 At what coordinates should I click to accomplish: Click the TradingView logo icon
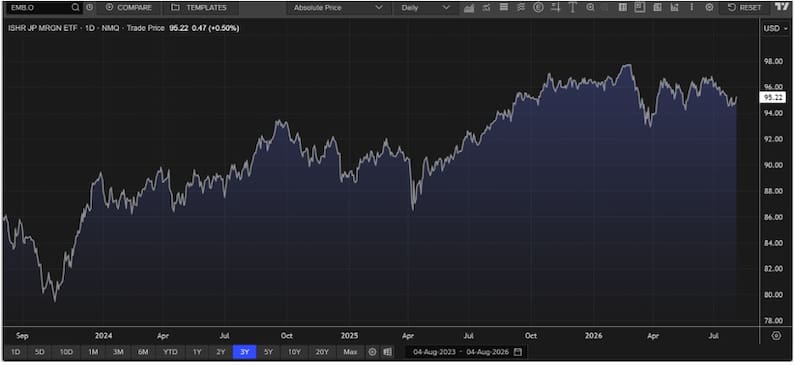point(781,7)
